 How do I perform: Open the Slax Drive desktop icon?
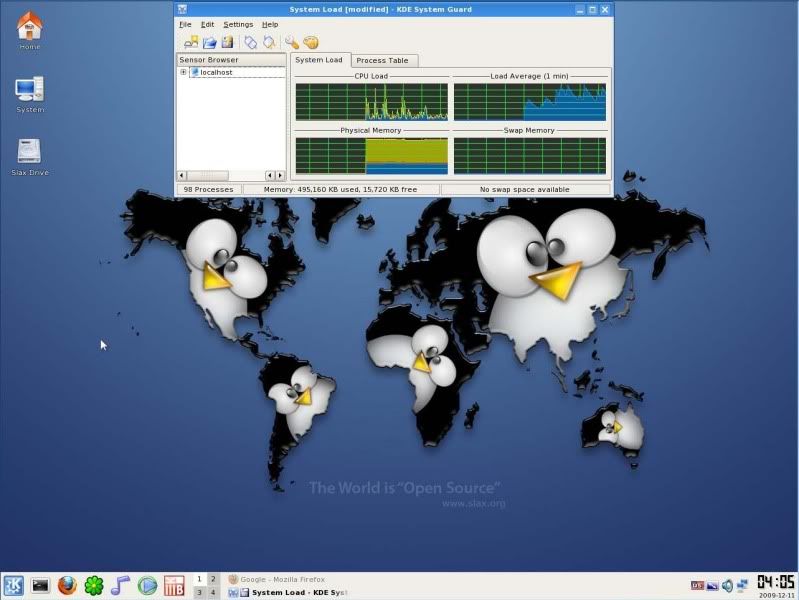30,157
